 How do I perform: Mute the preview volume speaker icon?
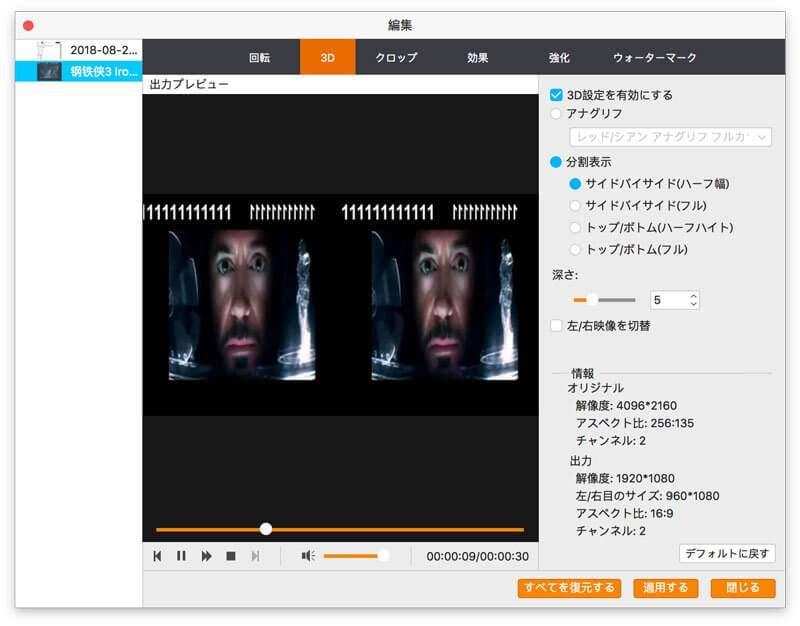(308, 556)
